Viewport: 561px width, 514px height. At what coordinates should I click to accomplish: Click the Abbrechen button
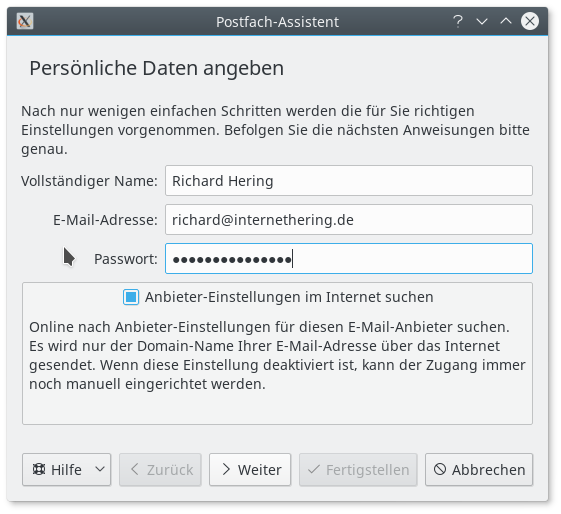pos(479,470)
